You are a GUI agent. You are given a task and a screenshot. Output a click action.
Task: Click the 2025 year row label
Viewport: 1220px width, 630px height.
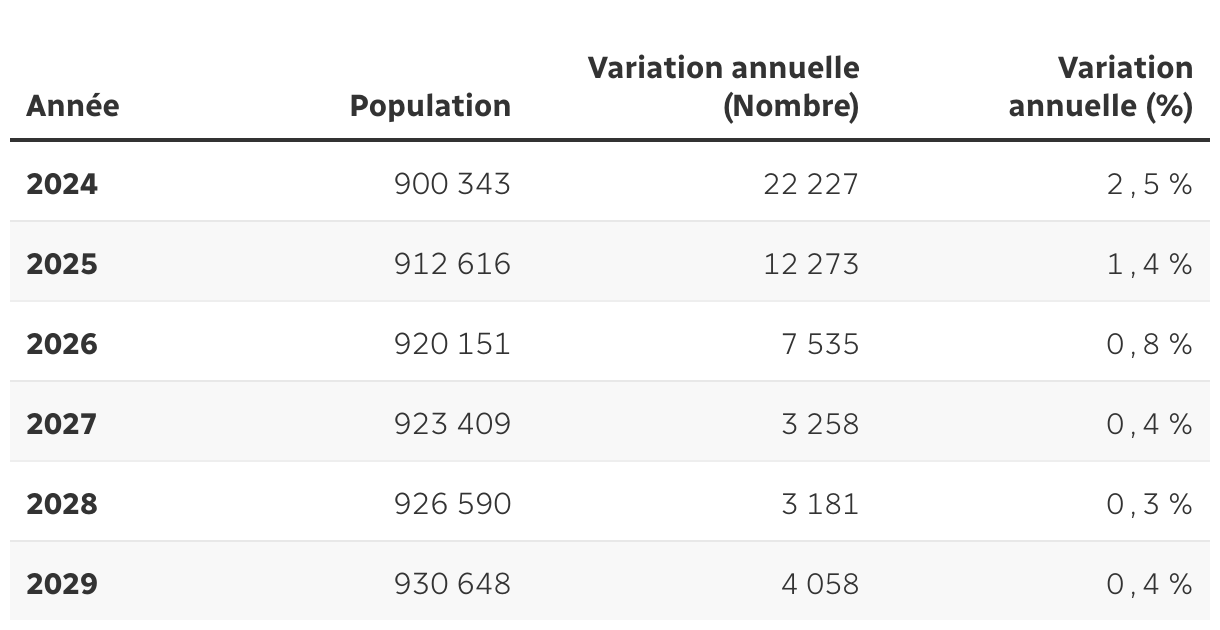pyautogui.click(x=62, y=264)
